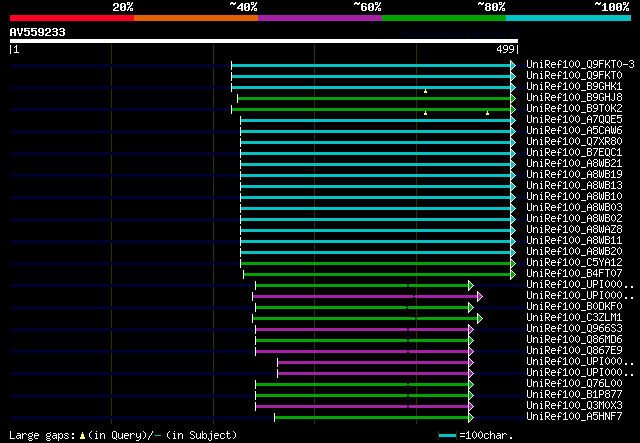Click the UniRef100_A8WB11 label
Image resolution: width=640 pixels, height=443 pixels.
point(574,241)
